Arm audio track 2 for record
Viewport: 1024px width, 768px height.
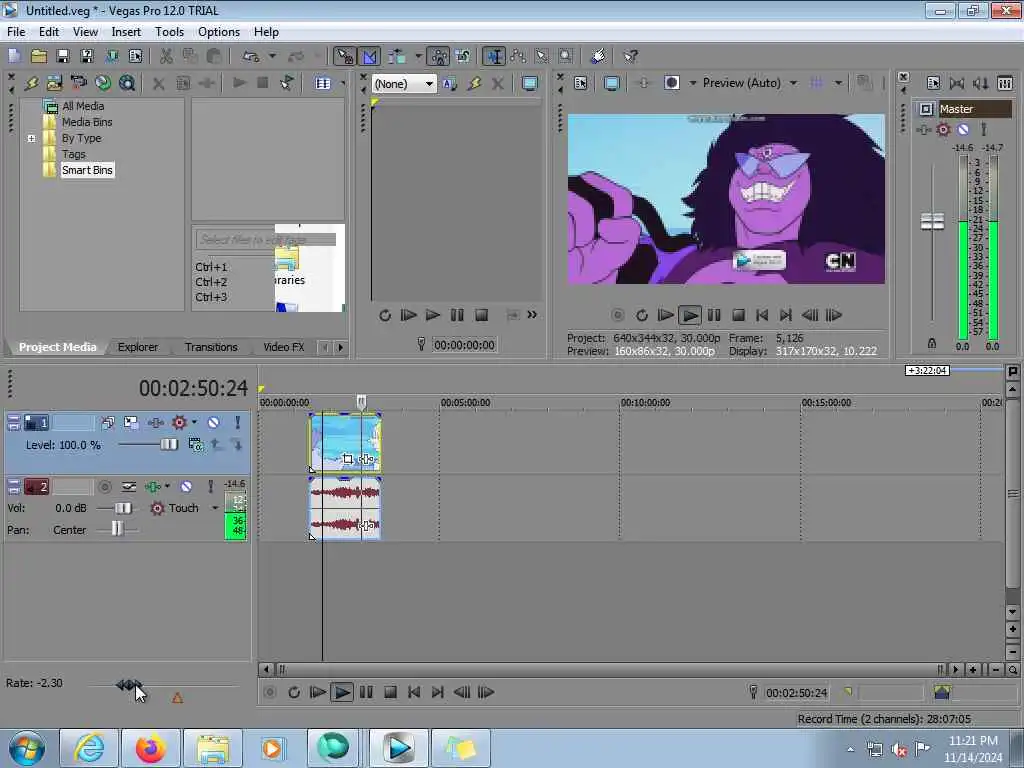[104, 487]
